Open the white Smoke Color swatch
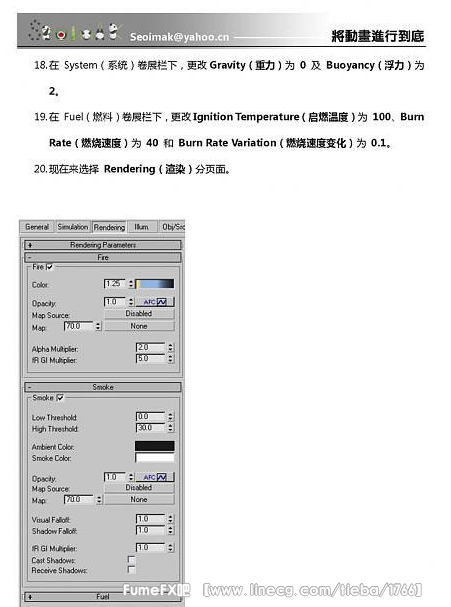 pyautogui.click(x=154, y=458)
